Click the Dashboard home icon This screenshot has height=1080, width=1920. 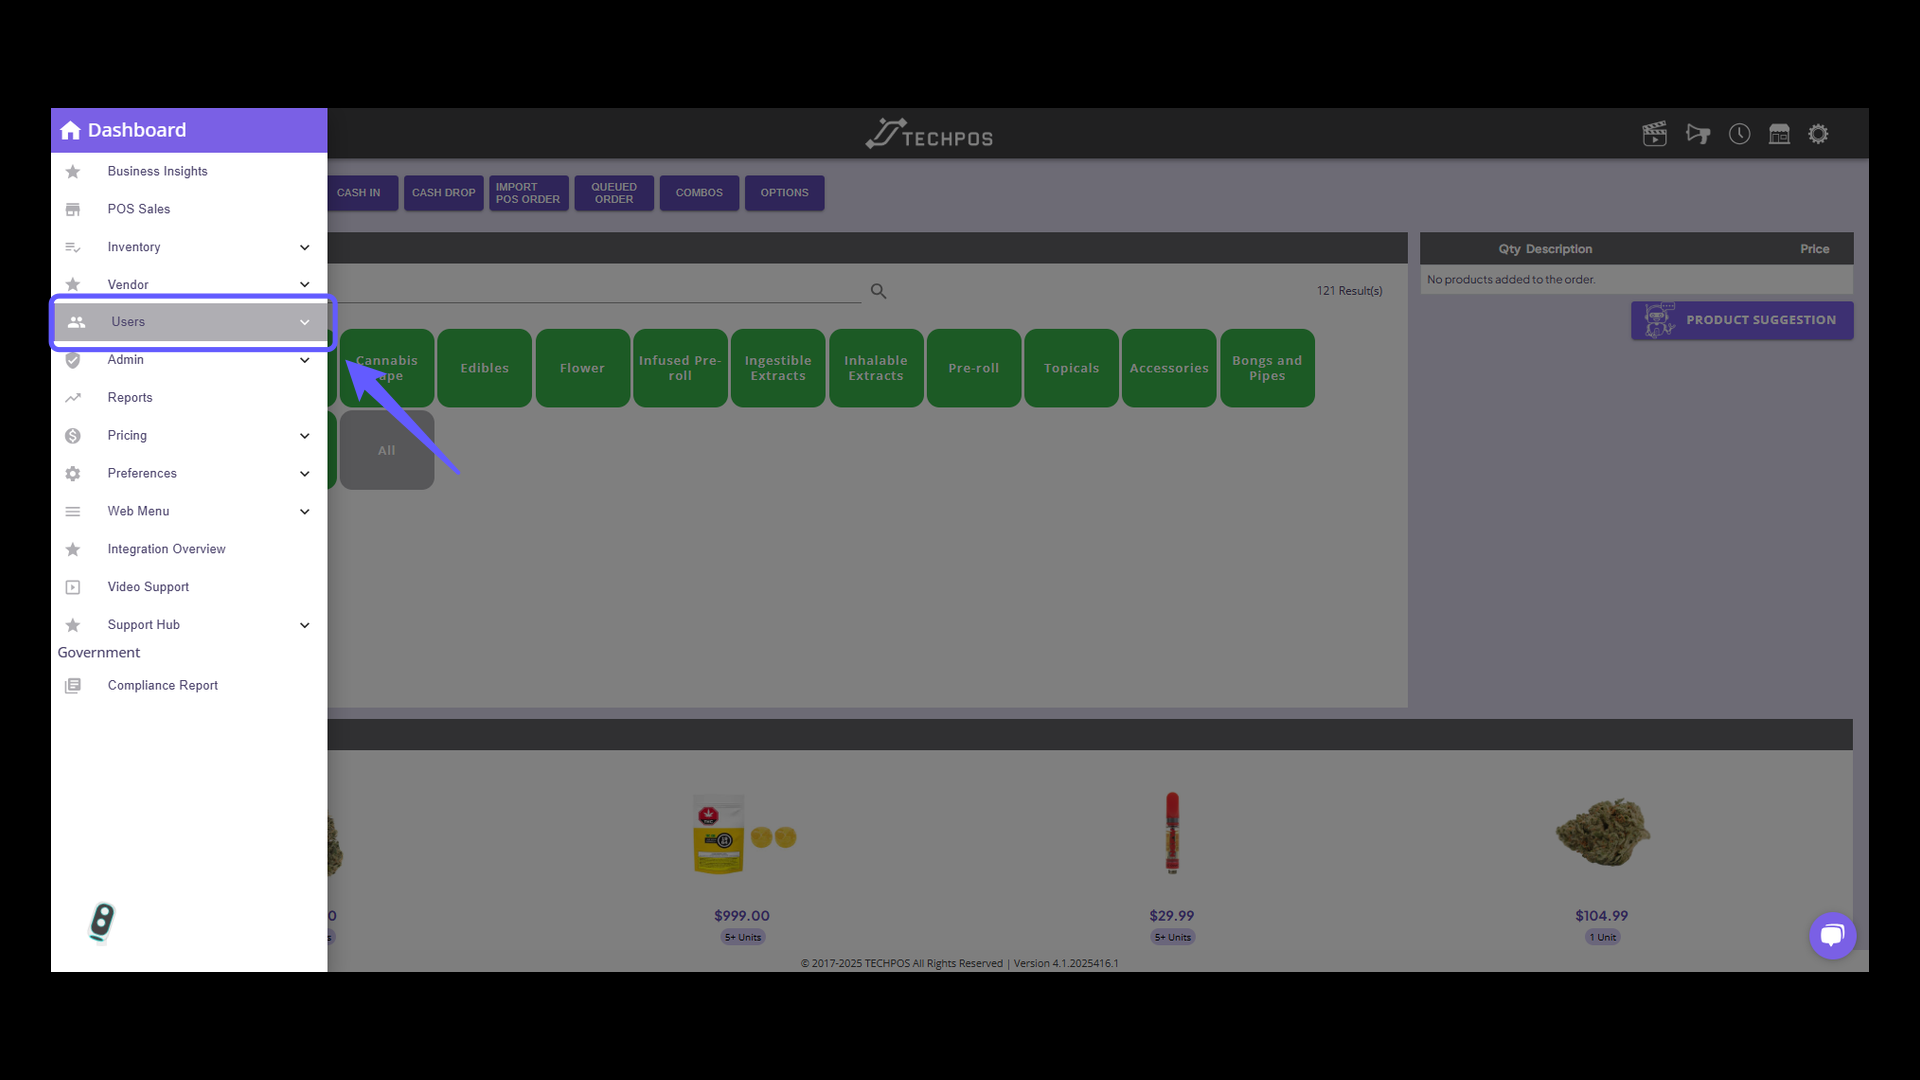[x=71, y=131]
